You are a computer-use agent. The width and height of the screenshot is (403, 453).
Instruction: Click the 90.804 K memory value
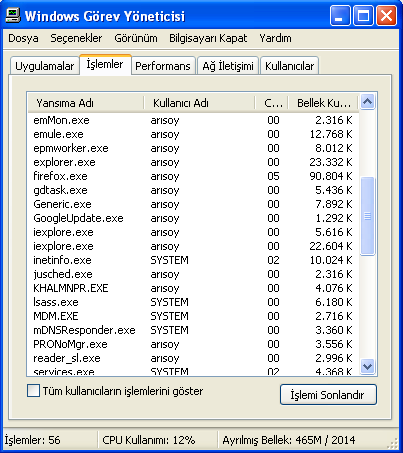331,176
